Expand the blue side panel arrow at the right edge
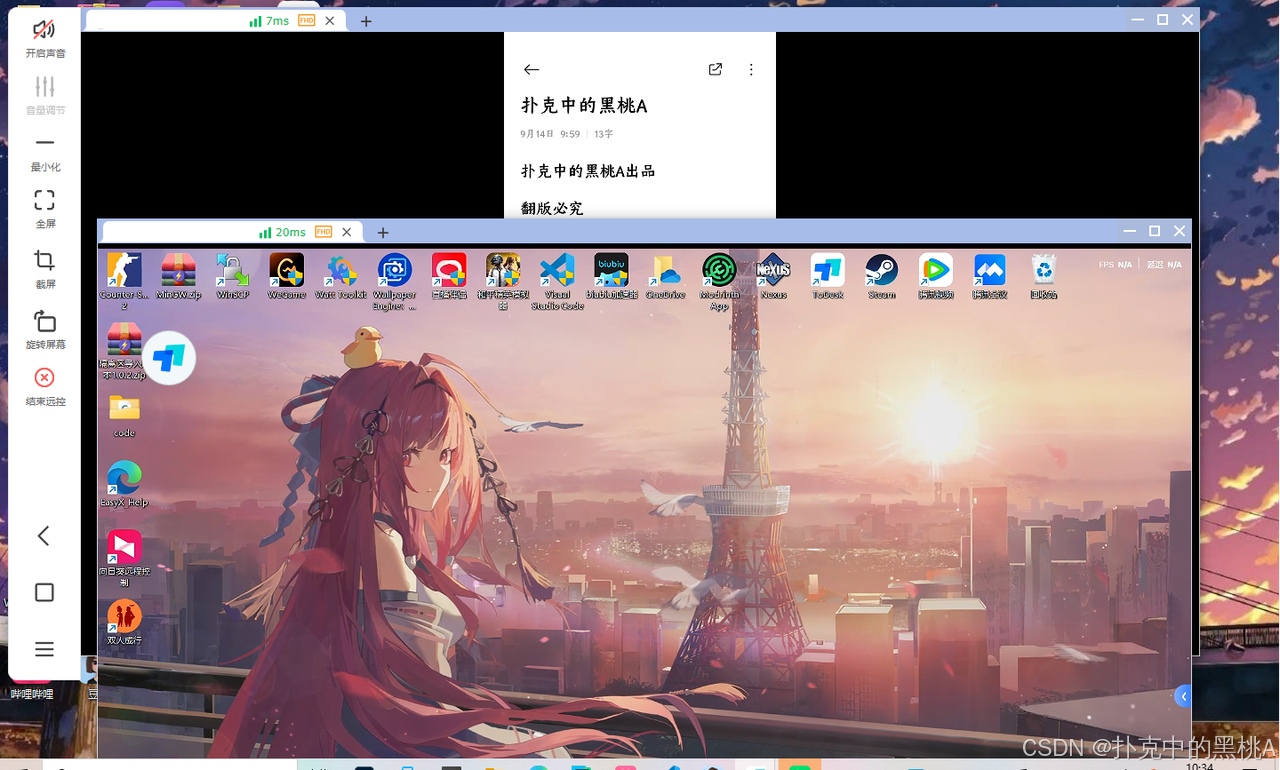1280x770 pixels. (1183, 696)
